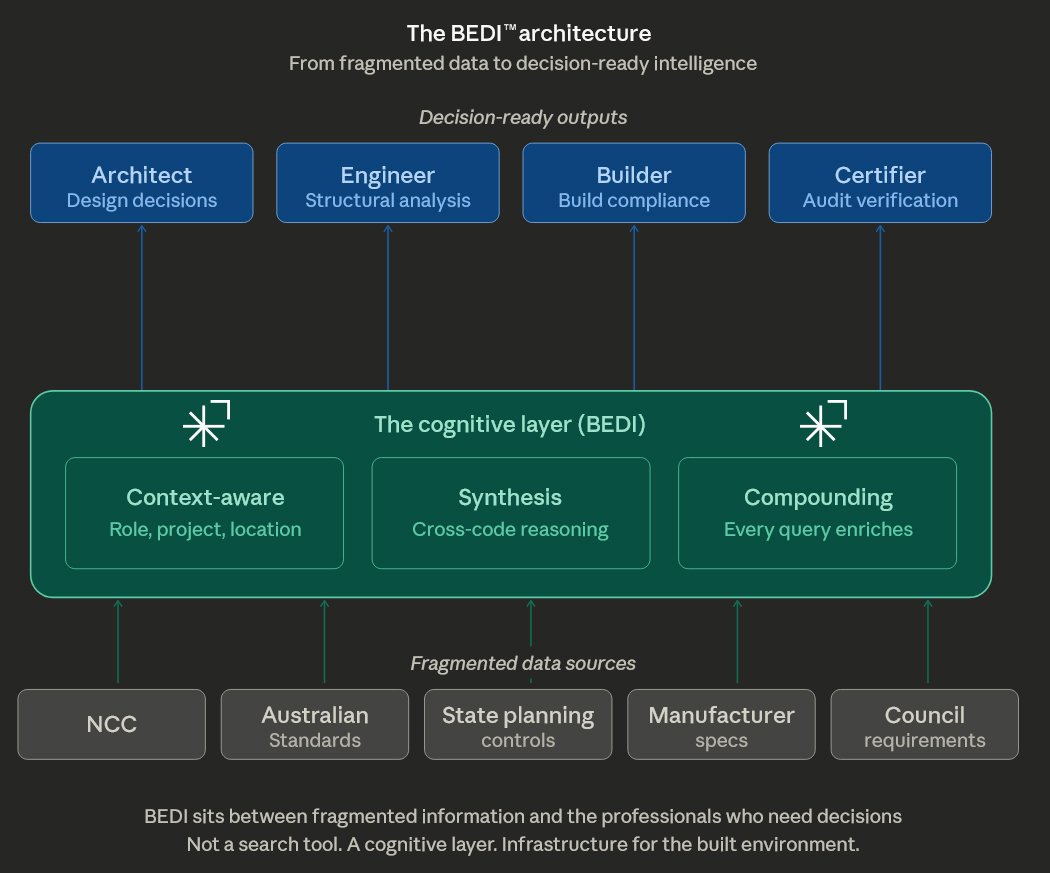
Task: Click 'From fragmented data to decision-ready intelligence' subtitle
Action: click(x=523, y=63)
